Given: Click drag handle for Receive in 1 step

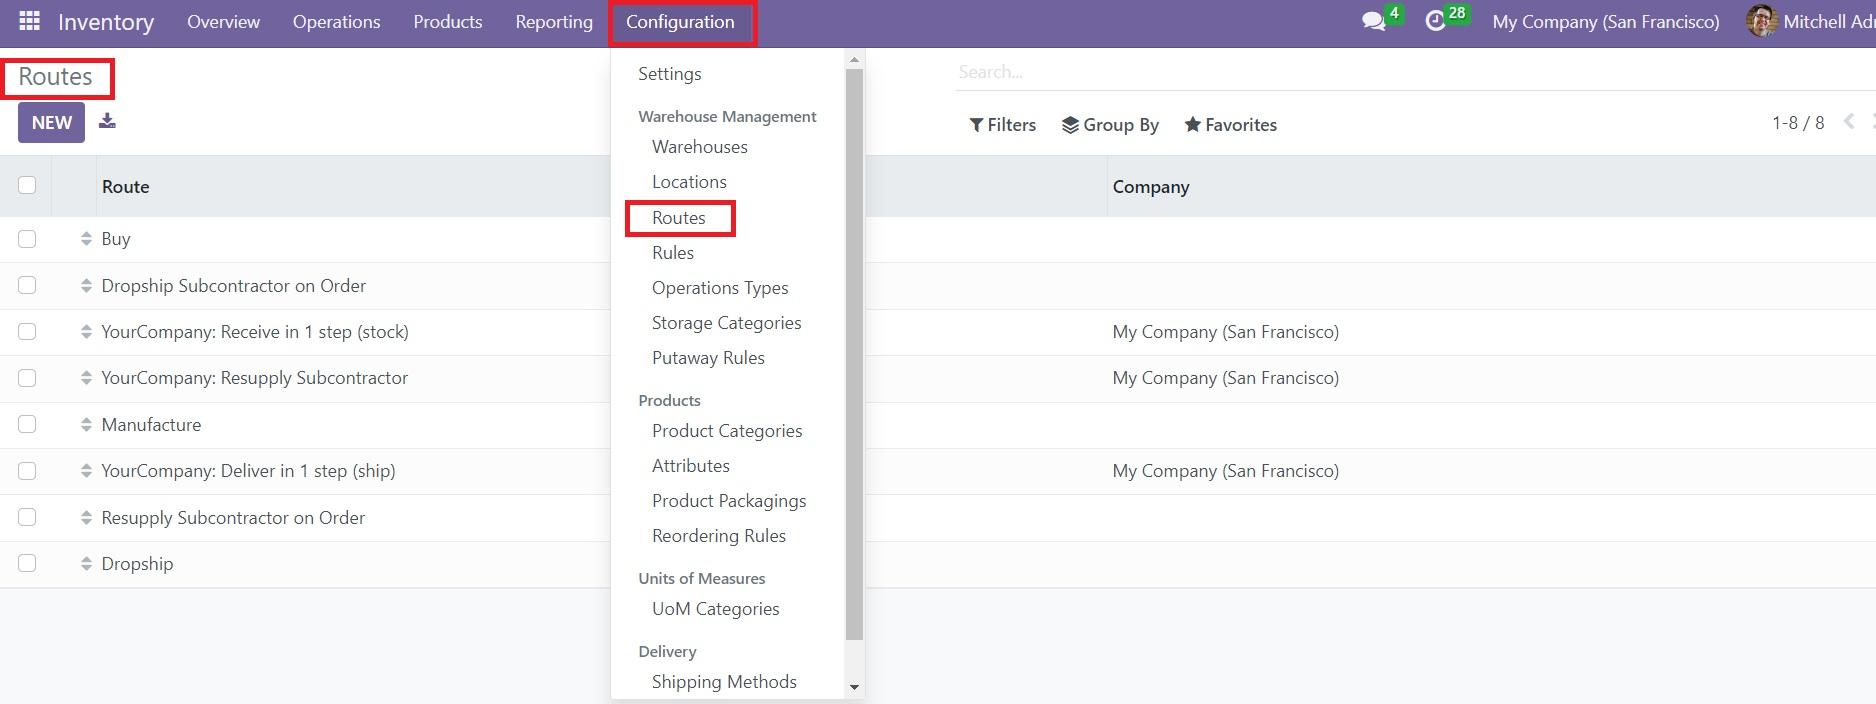Looking at the screenshot, I should click(x=86, y=332).
